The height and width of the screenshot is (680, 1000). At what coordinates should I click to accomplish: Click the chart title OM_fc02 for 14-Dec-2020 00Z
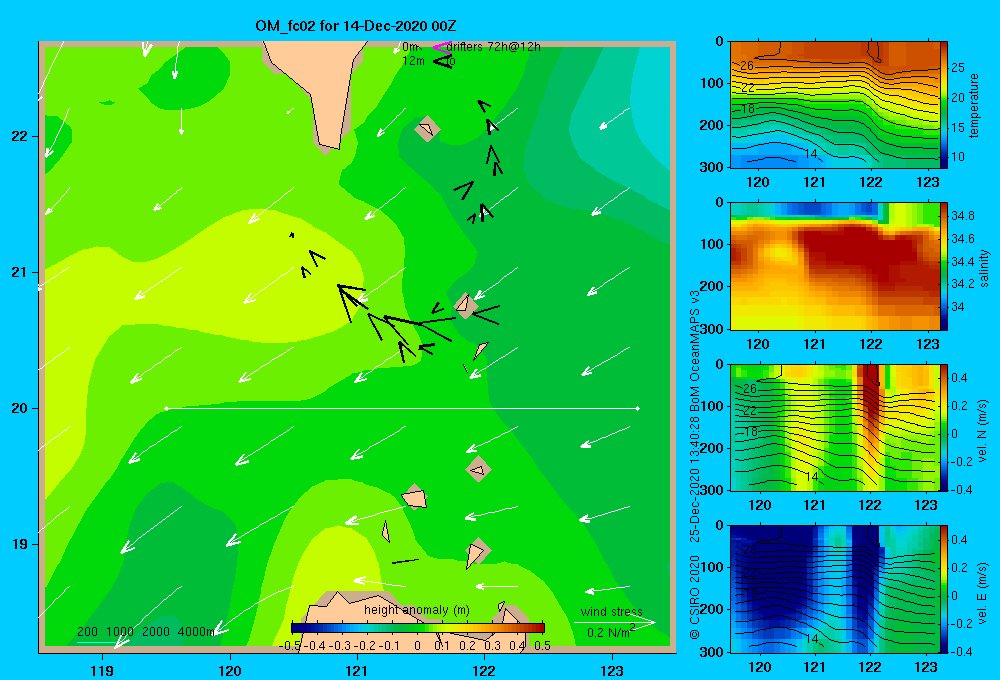click(x=355, y=26)
